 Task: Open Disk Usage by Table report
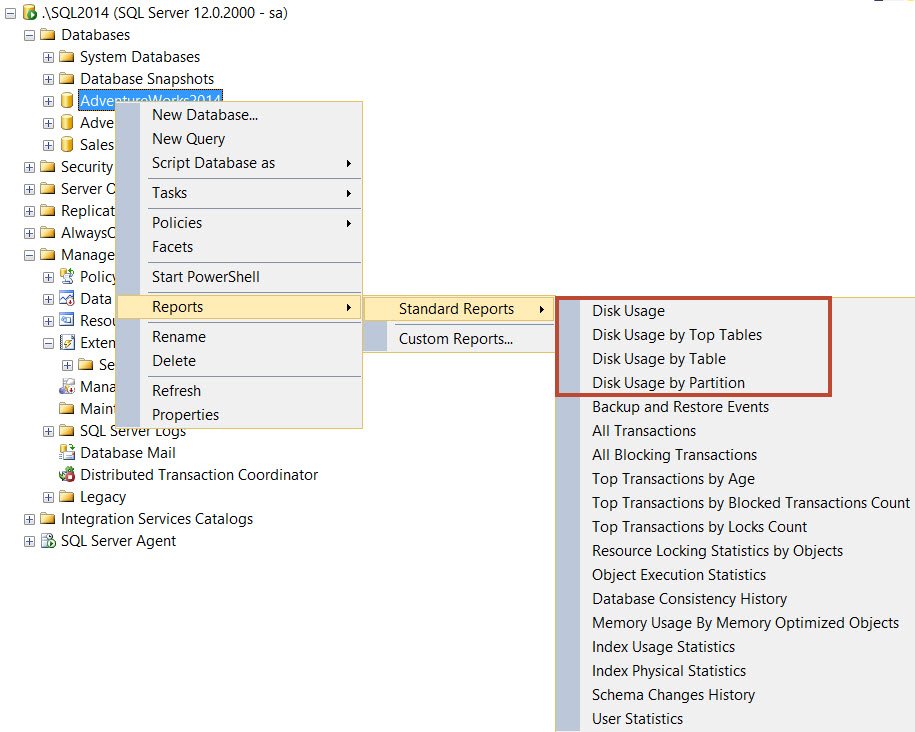(x=659, y=359)
